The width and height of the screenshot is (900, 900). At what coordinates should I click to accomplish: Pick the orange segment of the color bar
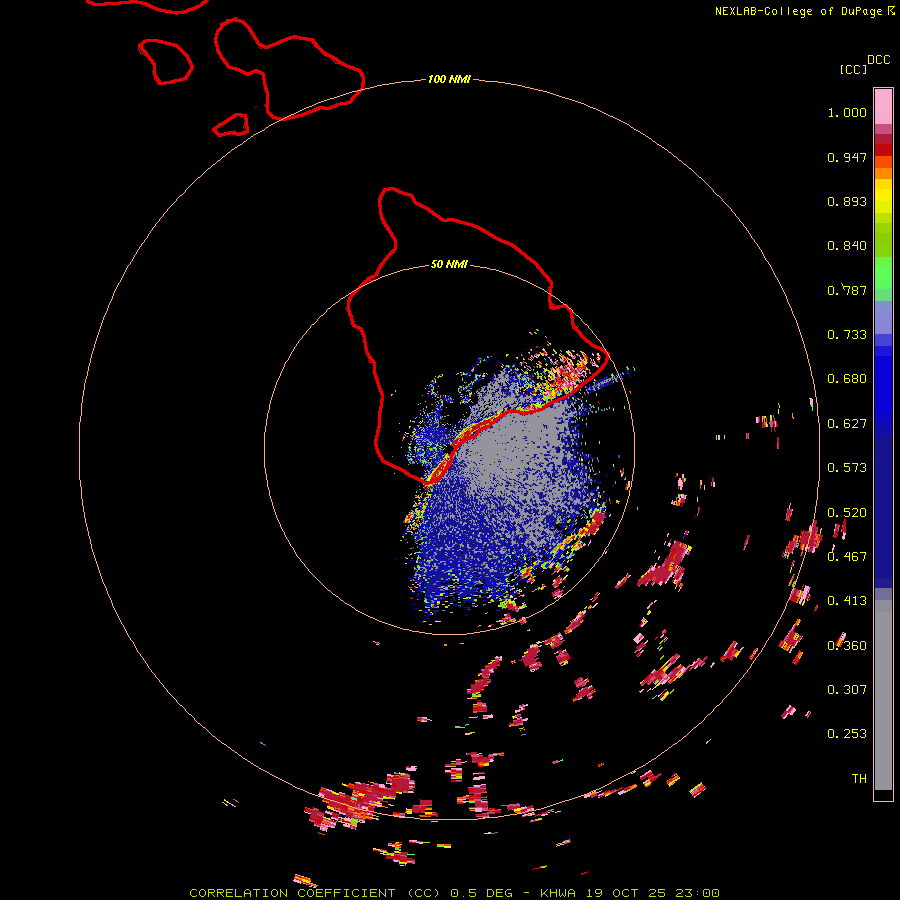[883, 173]
